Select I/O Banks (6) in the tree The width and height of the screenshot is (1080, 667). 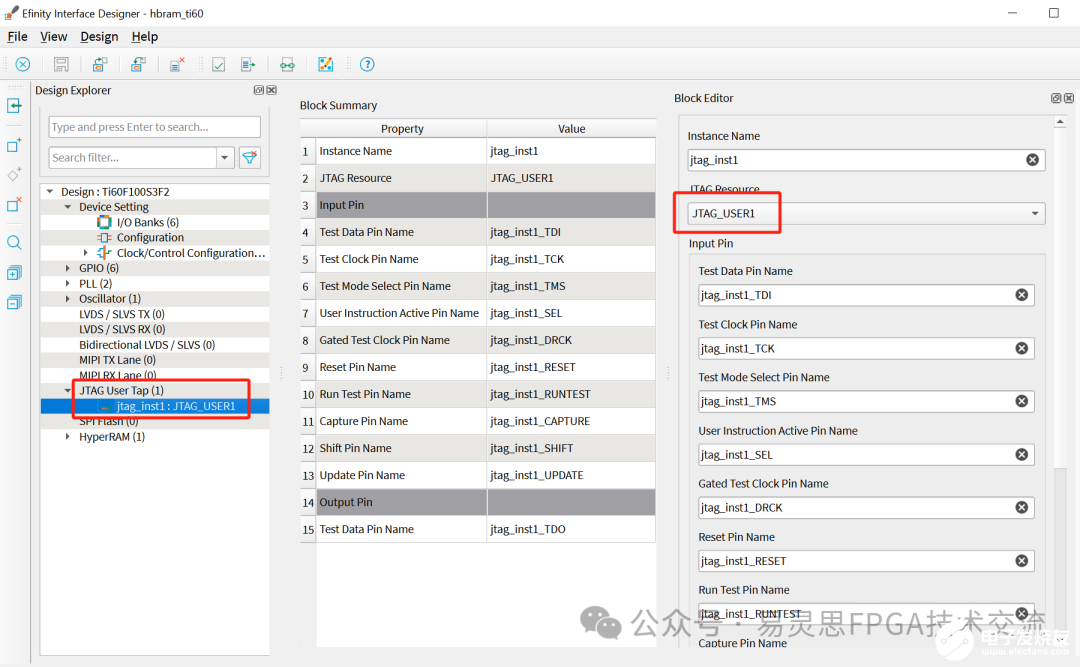[147, 222]
